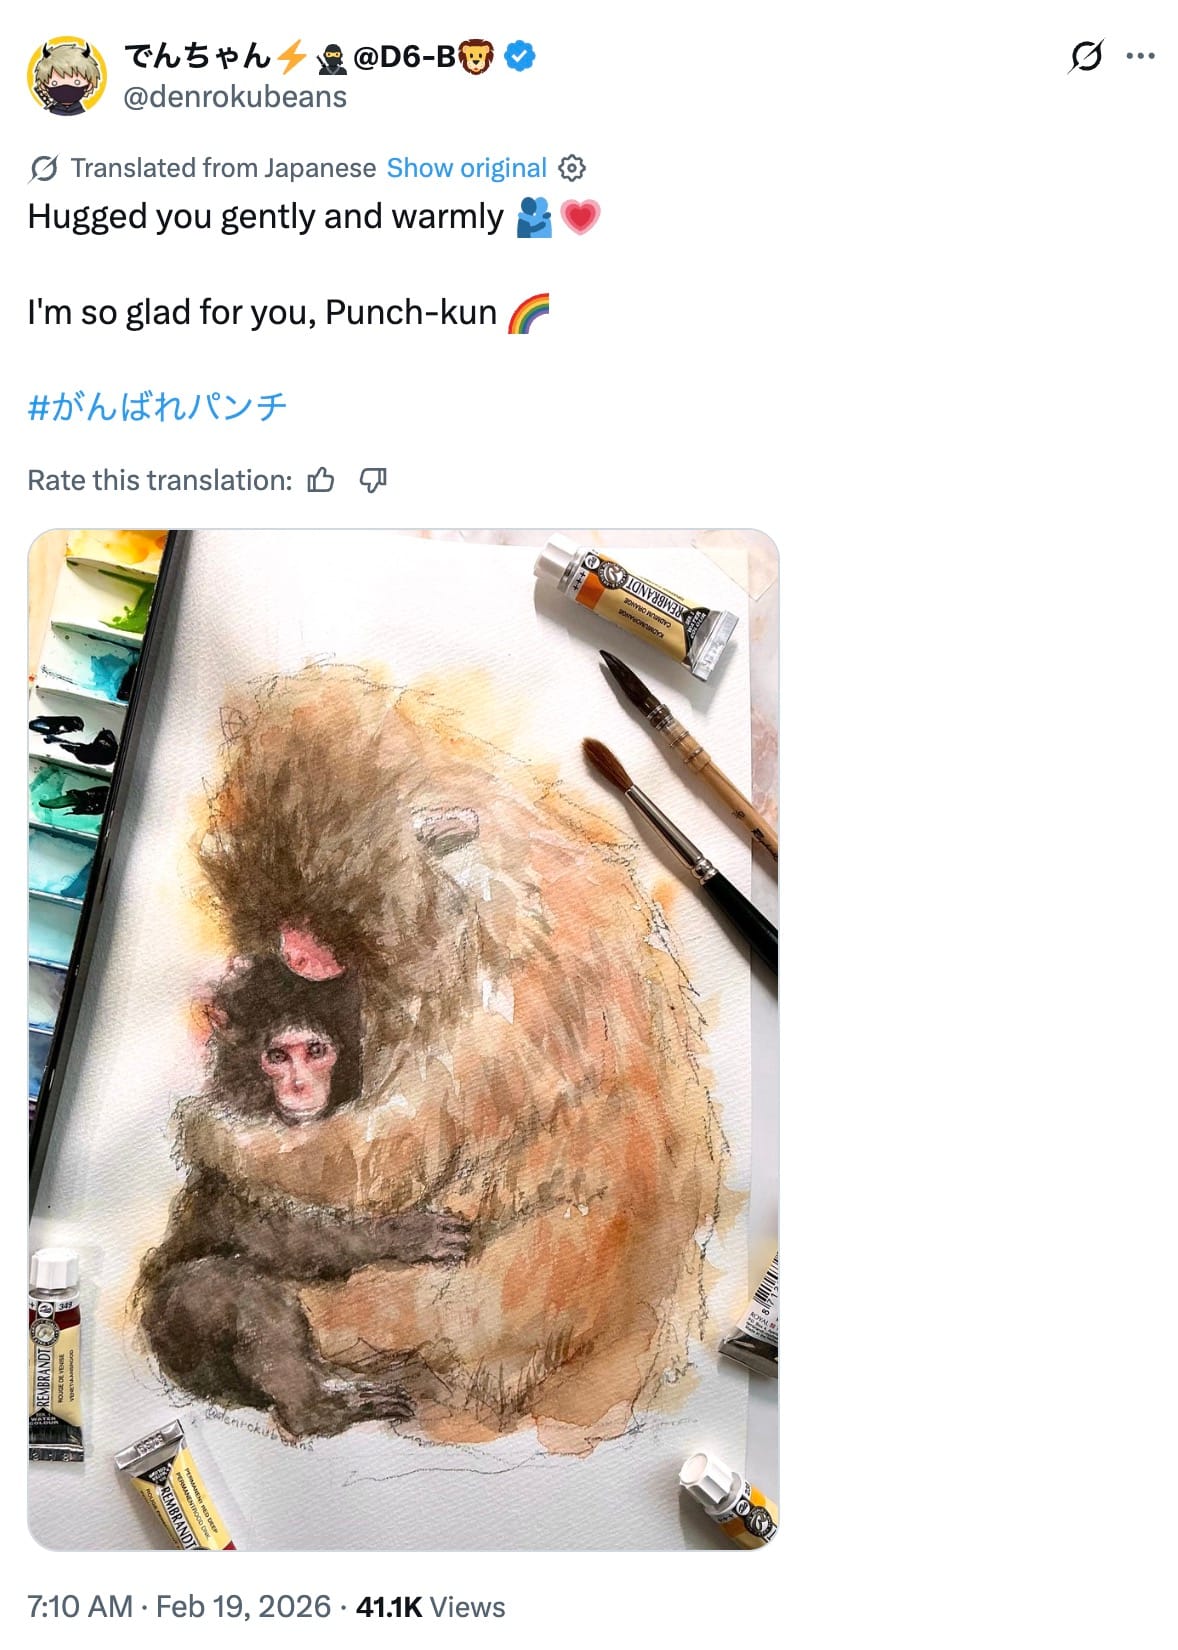
Task: Open the watercolor monkey painting image
Action: (x=403, y=1039)
